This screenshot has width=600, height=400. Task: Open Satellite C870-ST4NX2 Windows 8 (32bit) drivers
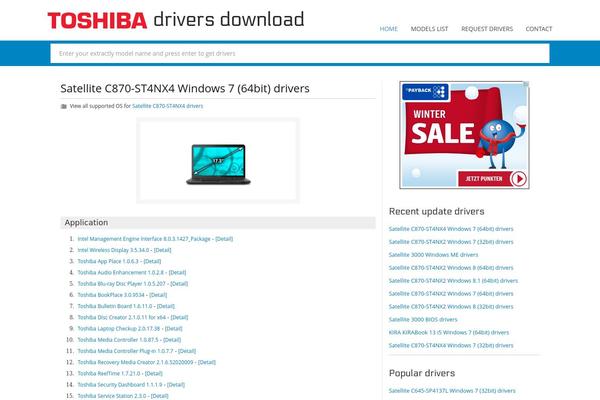(x=451, y=306)
